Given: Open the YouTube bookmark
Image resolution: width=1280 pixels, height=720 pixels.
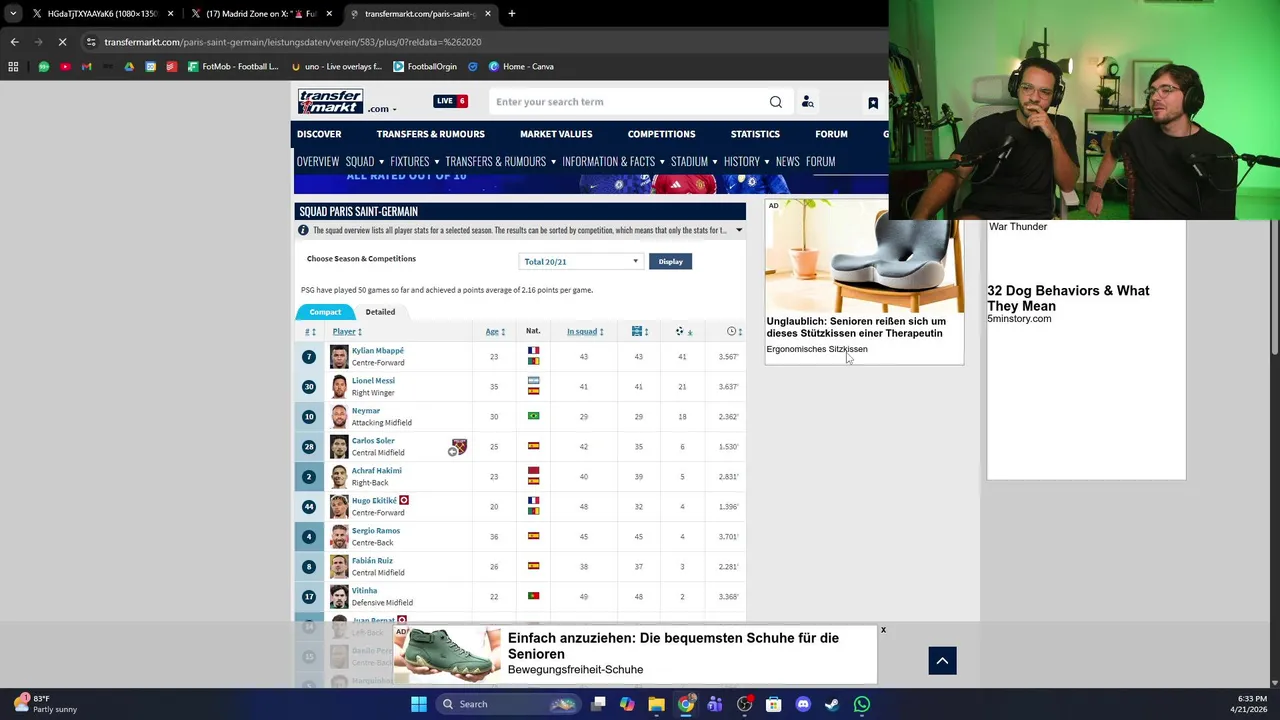Looking at the screenshot, I should pos(65,66).
